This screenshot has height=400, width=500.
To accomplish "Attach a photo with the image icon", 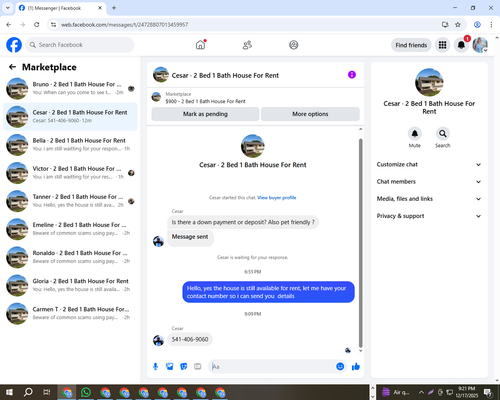I will click(x=170, y=367).
